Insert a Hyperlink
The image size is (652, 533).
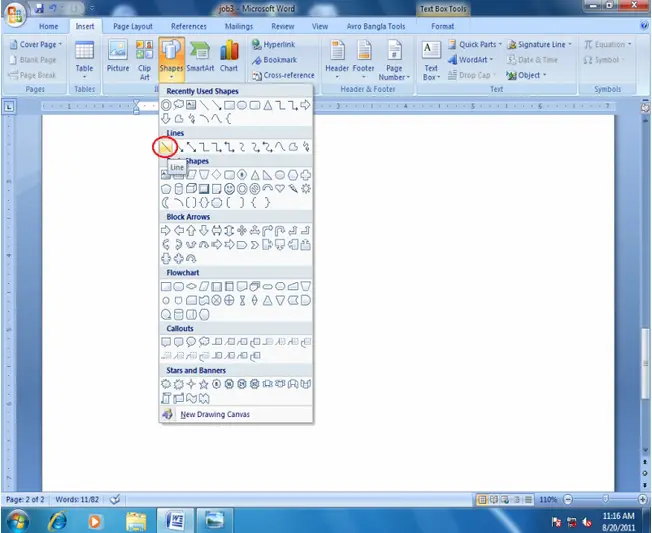274,44
